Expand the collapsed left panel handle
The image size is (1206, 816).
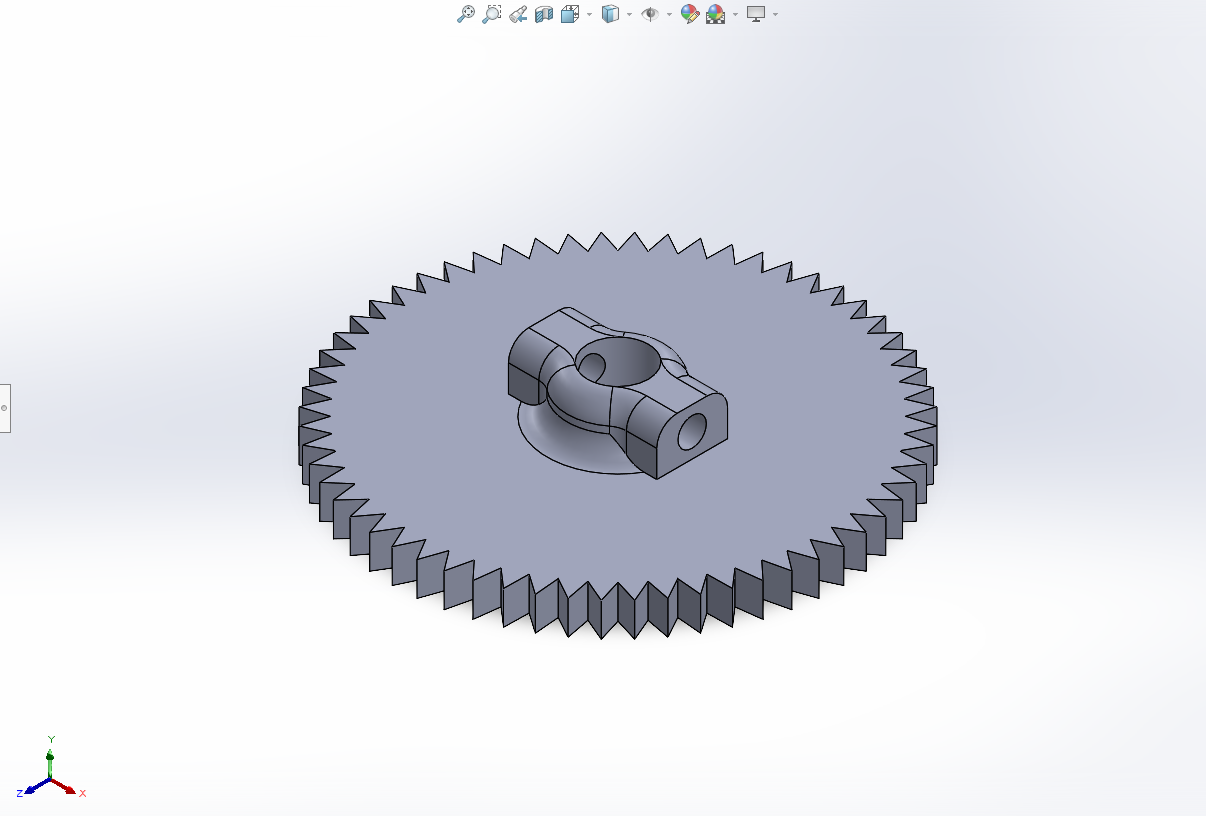tap(5, 408)
